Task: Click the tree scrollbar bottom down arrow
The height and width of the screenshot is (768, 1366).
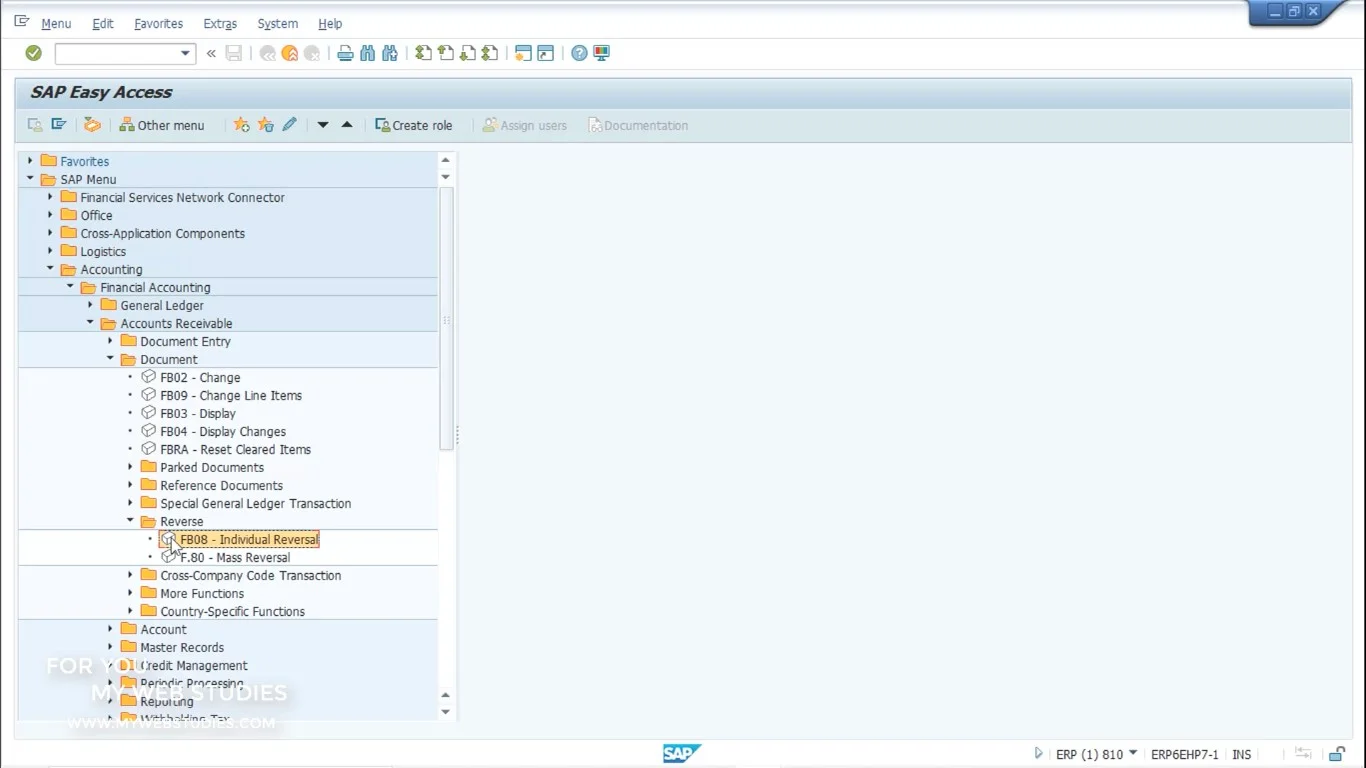Action: tap(446, 713)
